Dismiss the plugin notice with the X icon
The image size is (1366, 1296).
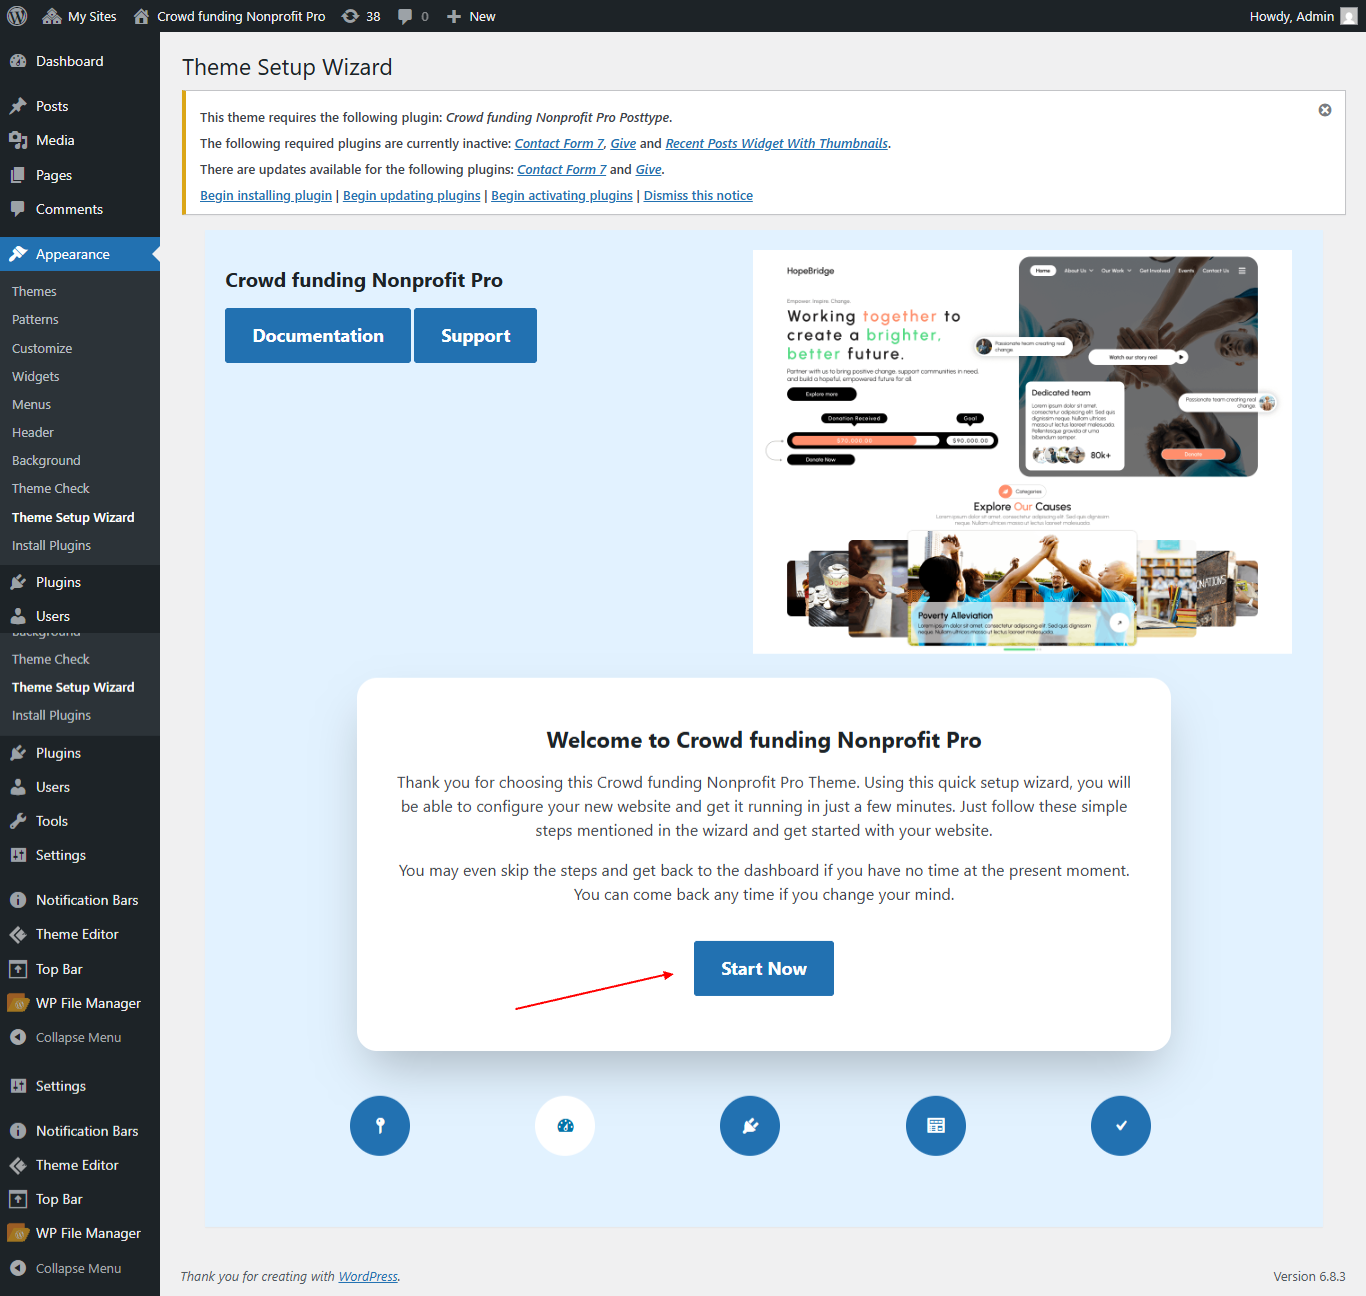1324,110
